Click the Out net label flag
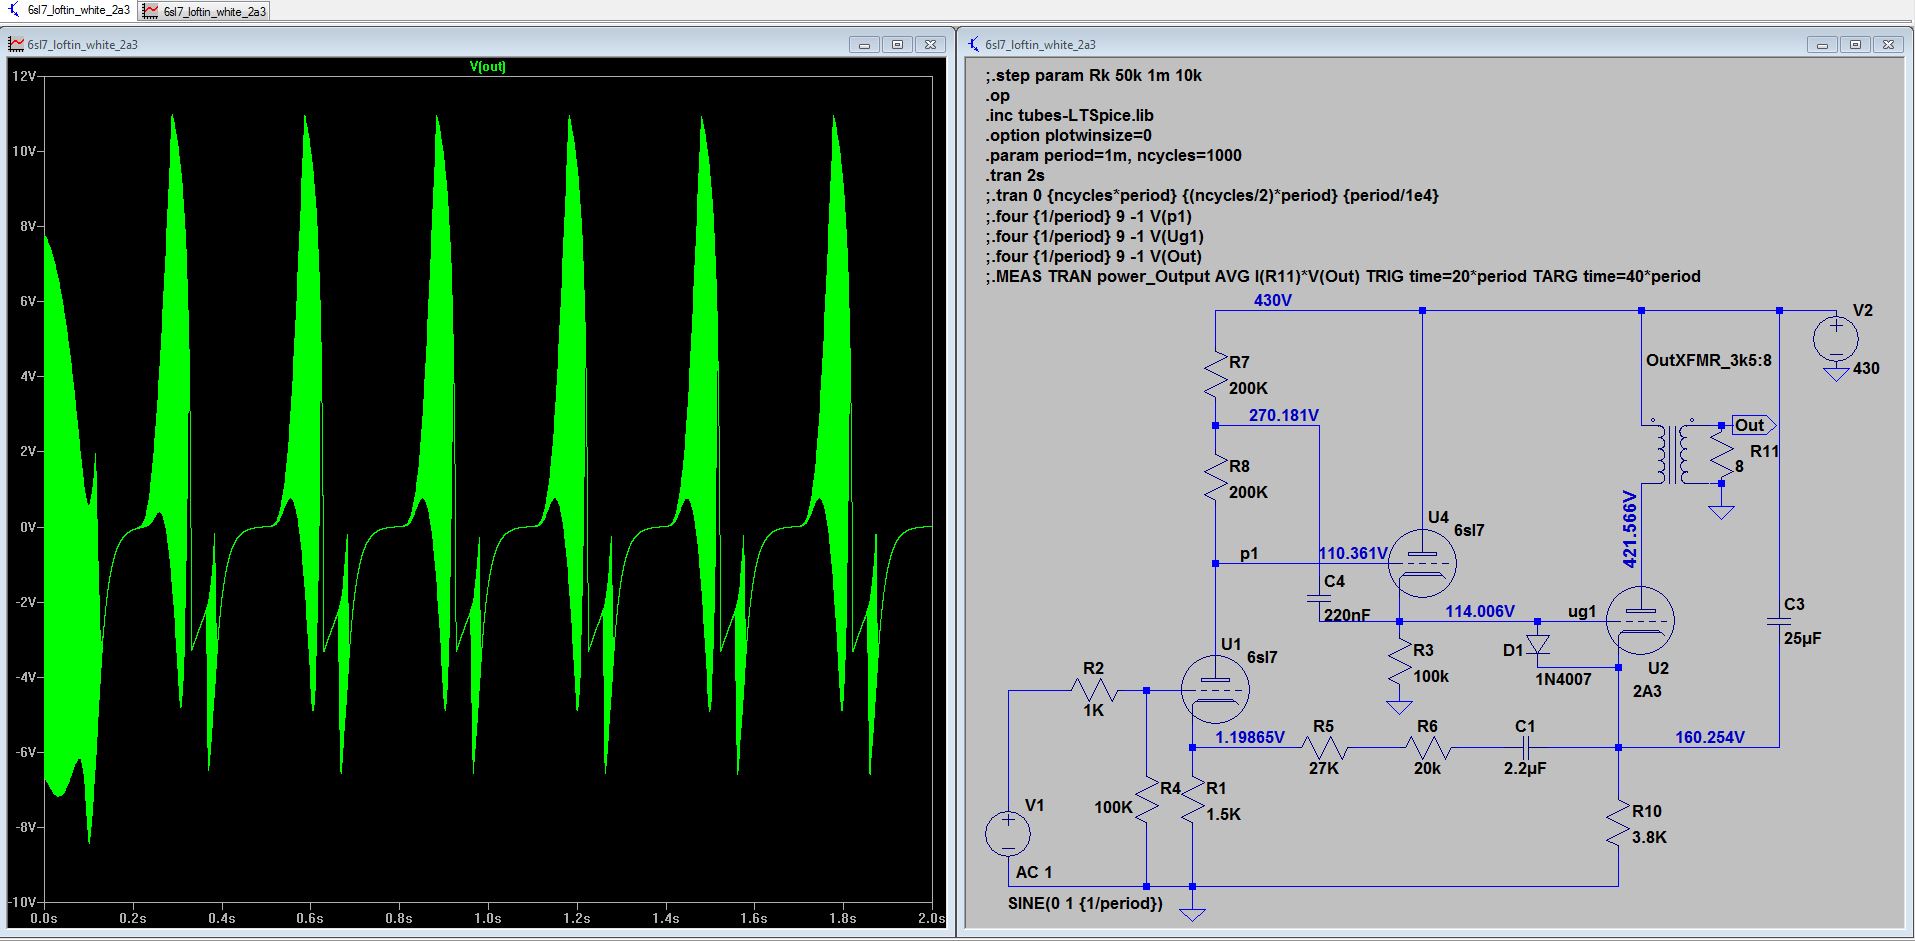The height and width of the screenshot is (941, 1915). pos(1753,425)
